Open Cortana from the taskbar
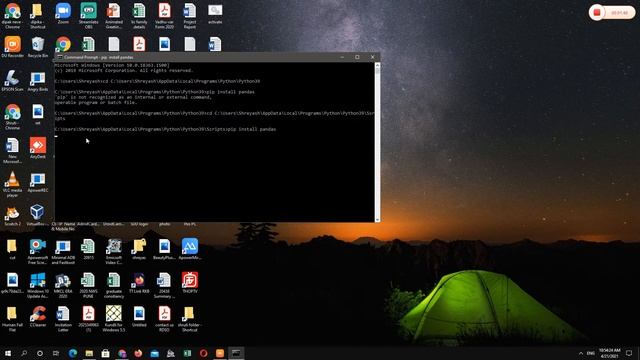Screen dimensions: 640x360 point(40,353)
